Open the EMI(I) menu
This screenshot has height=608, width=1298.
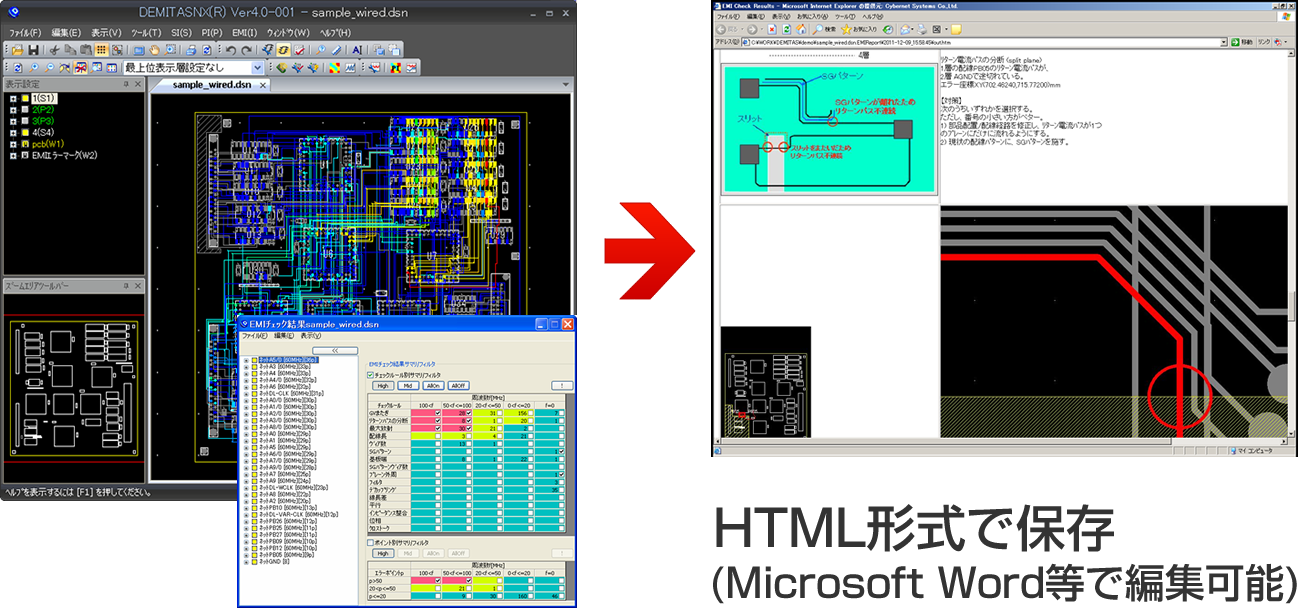pos(244,32)
